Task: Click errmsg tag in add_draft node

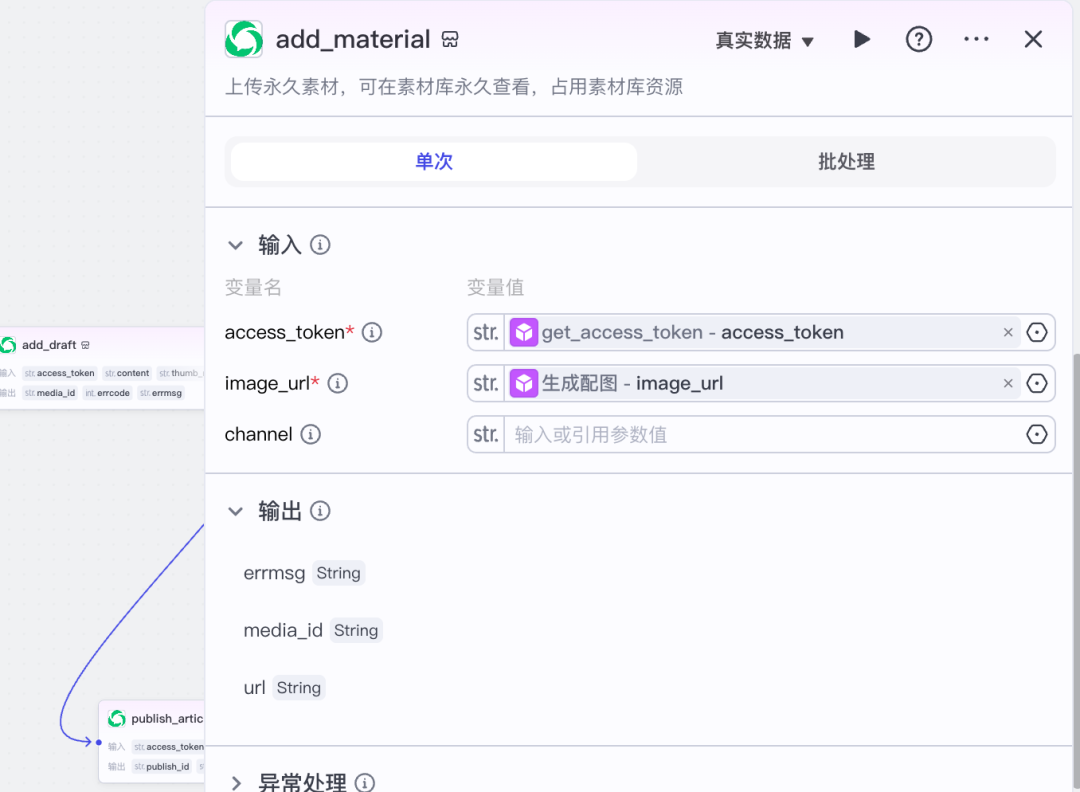Action: [x=161, y=393]
